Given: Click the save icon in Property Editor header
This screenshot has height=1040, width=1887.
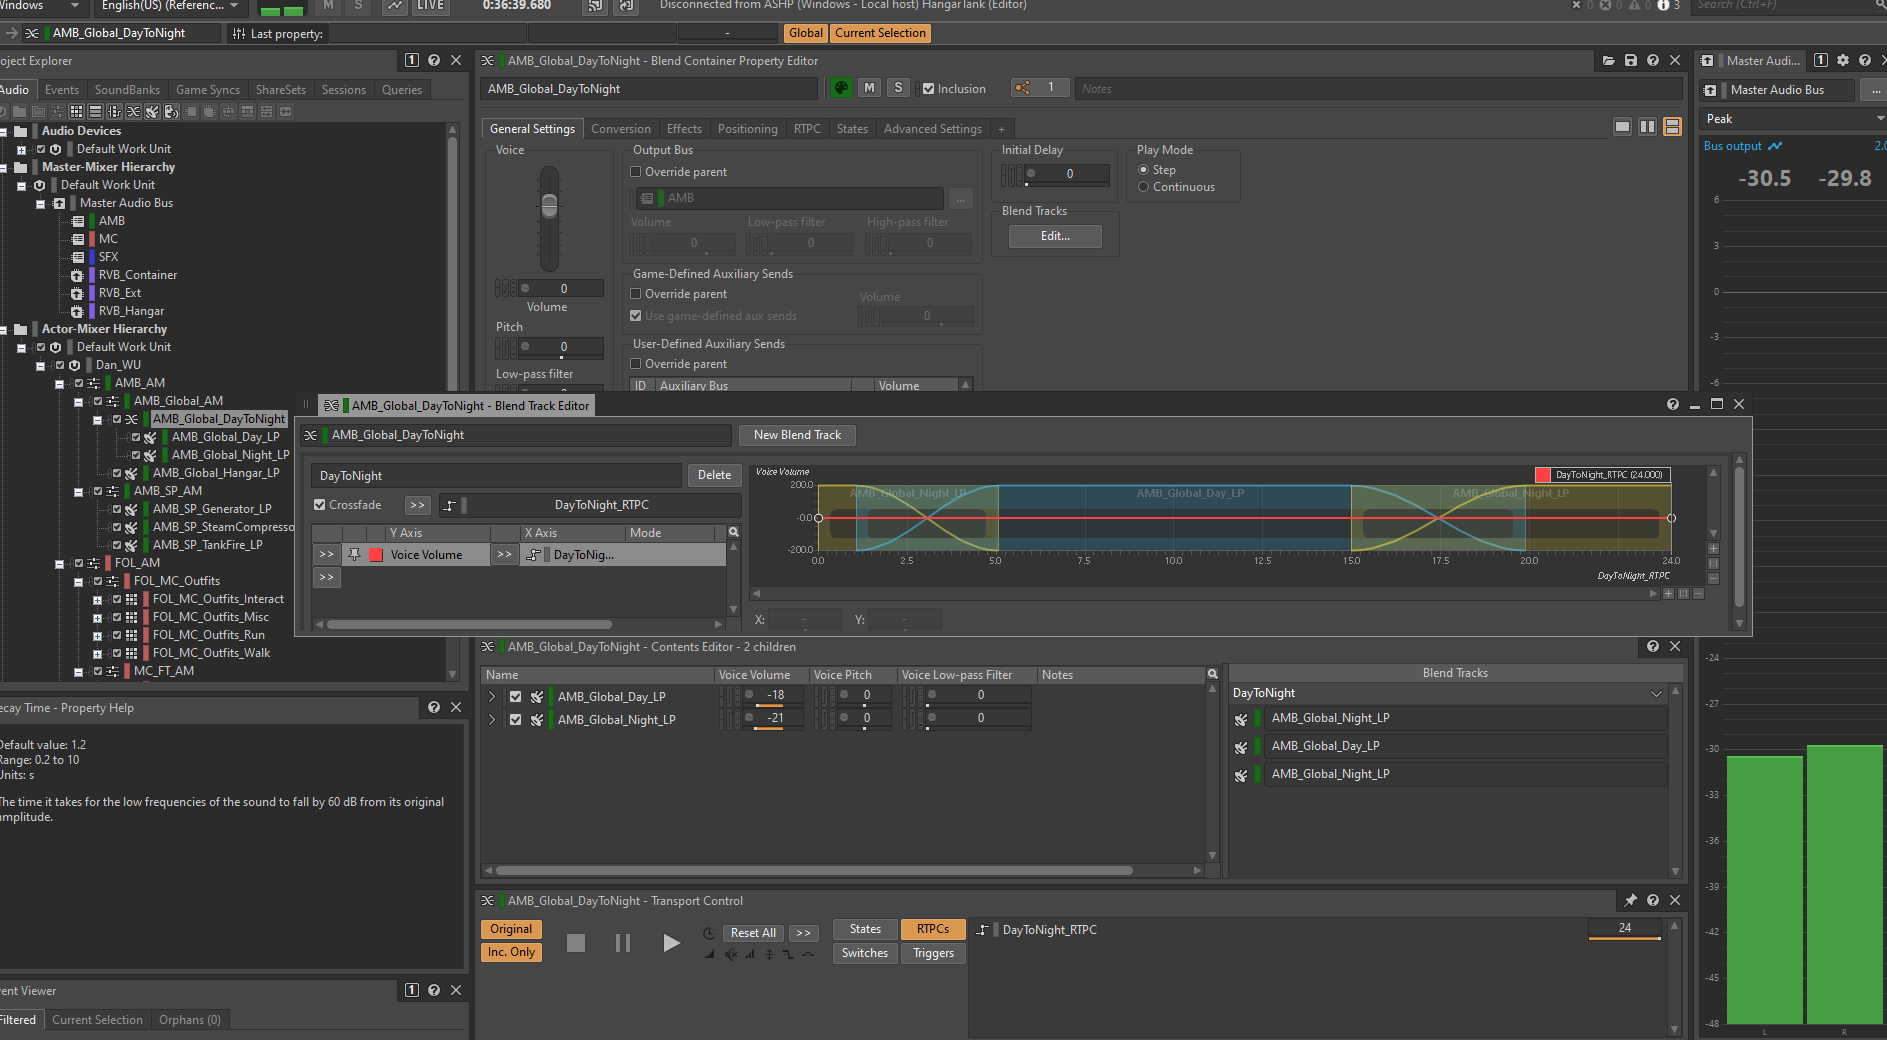Looking at the screenshot, I should click(x=1630, y=61).
